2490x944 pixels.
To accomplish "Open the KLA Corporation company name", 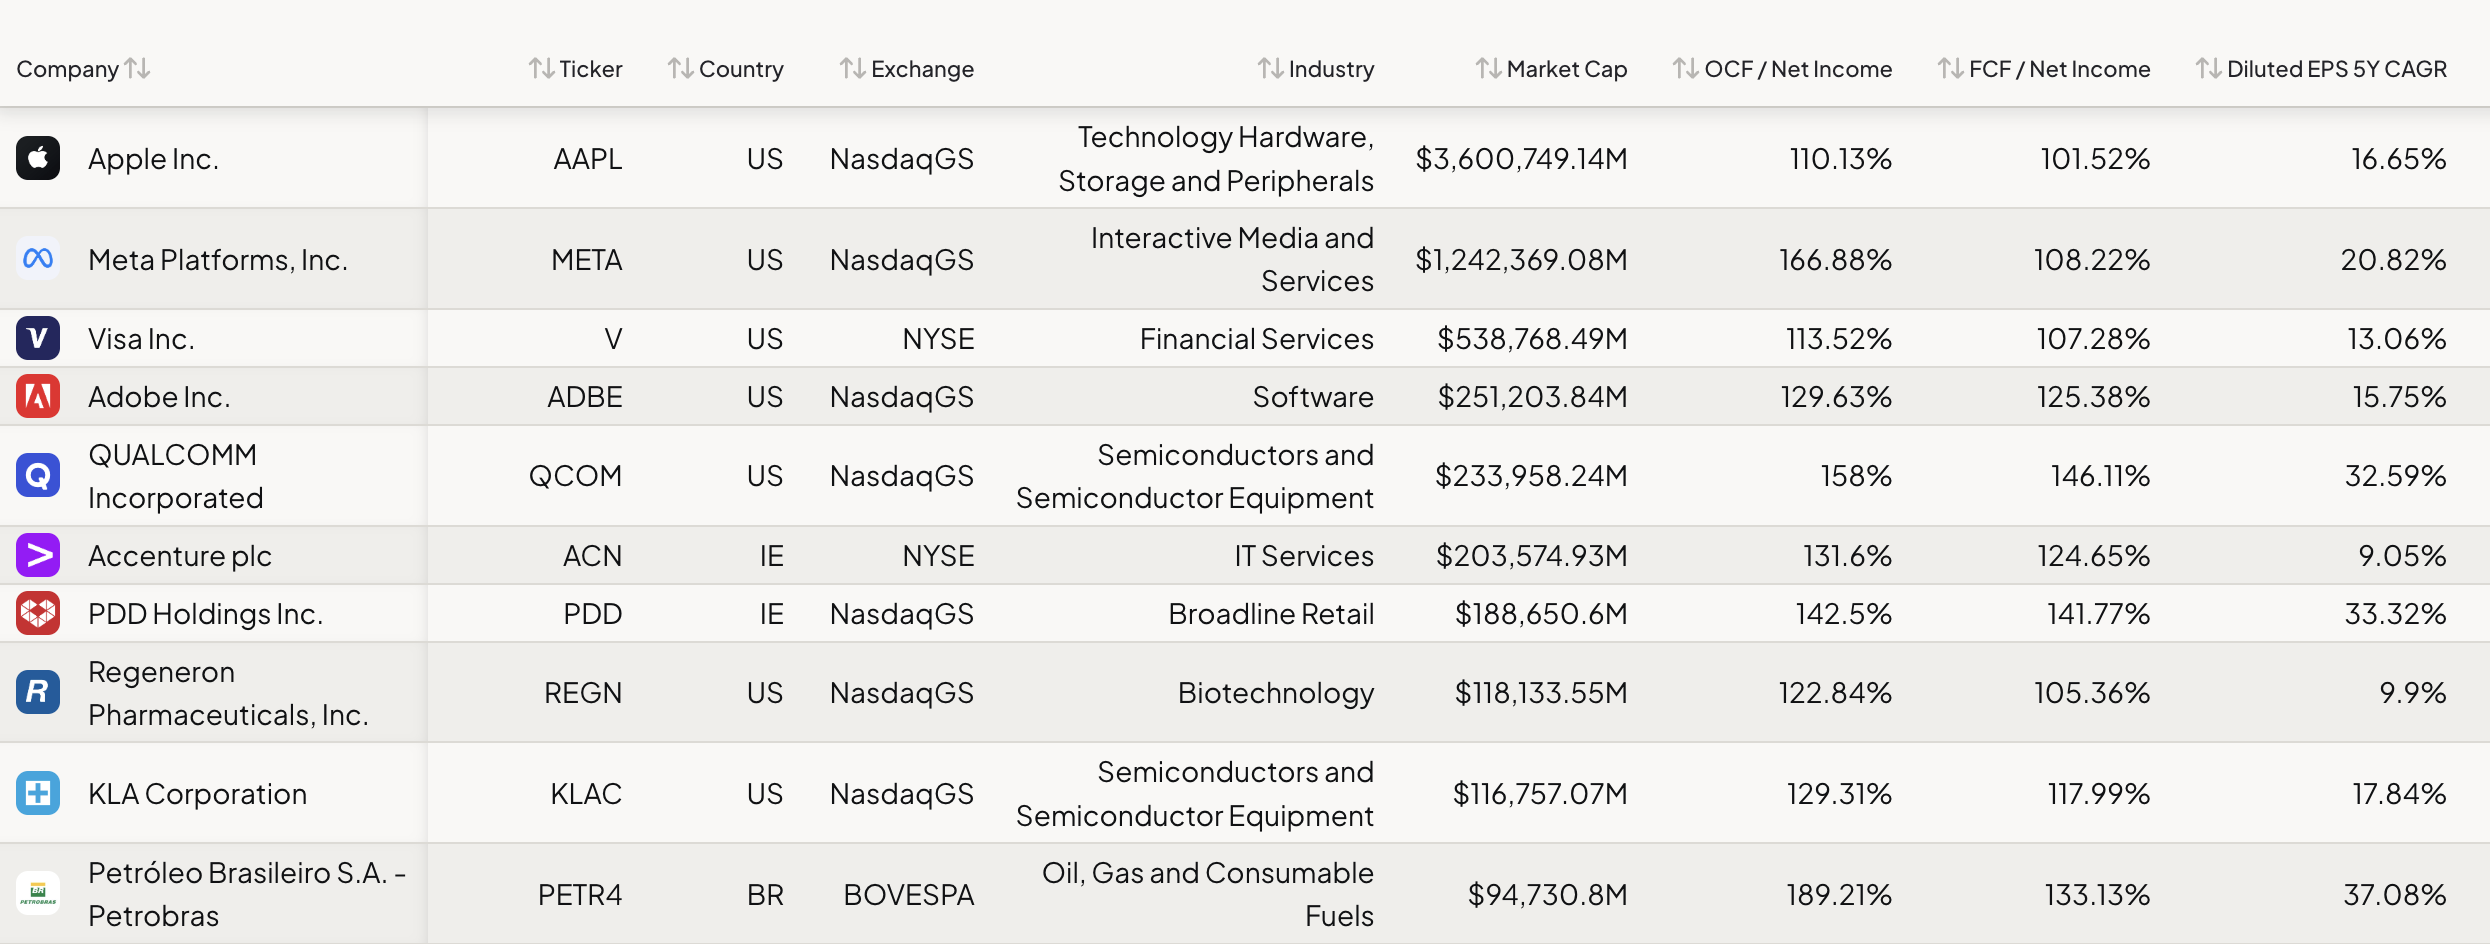I will point(197,794).
